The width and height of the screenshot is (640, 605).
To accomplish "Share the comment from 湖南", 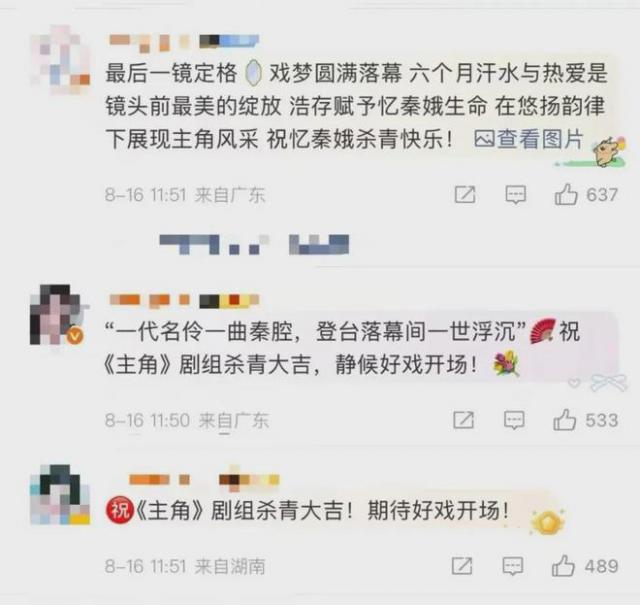I will coord(462,566).
